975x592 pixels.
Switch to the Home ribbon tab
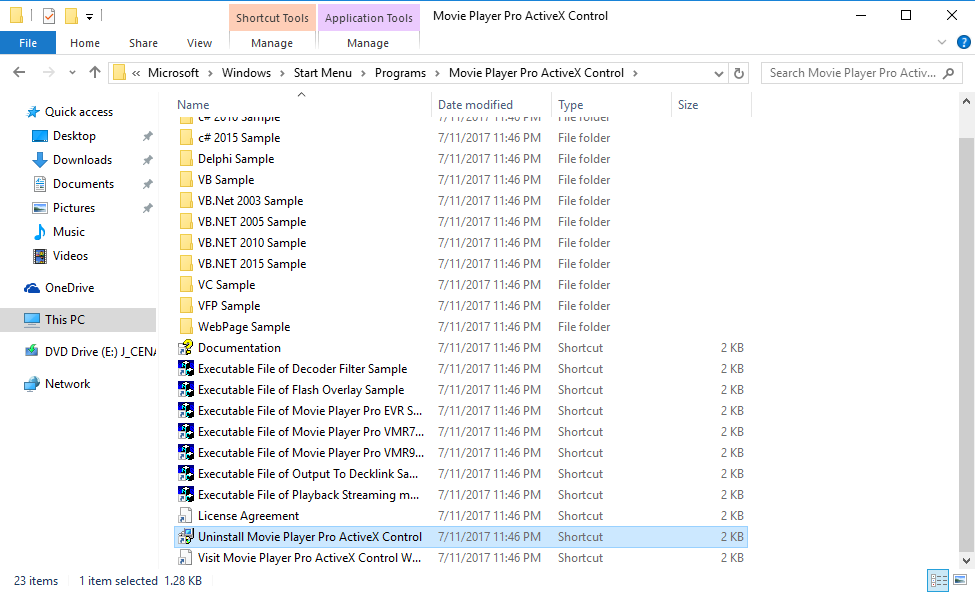coord(85,43)
